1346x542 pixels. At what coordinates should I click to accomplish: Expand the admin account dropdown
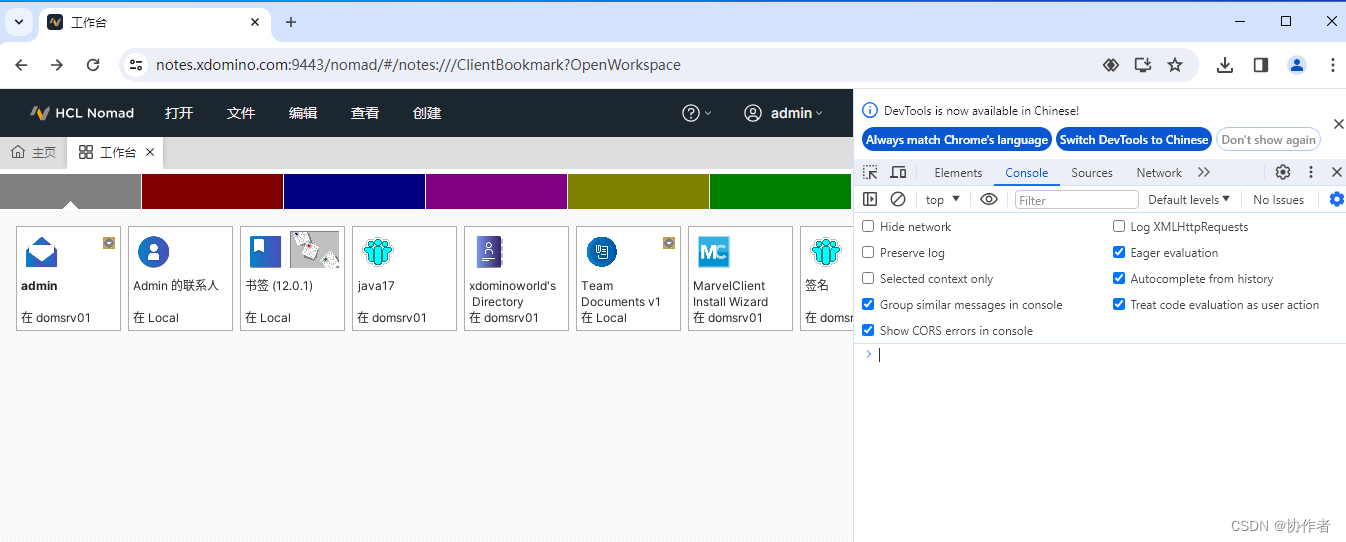pyautogui.click(x=820, y=113)
